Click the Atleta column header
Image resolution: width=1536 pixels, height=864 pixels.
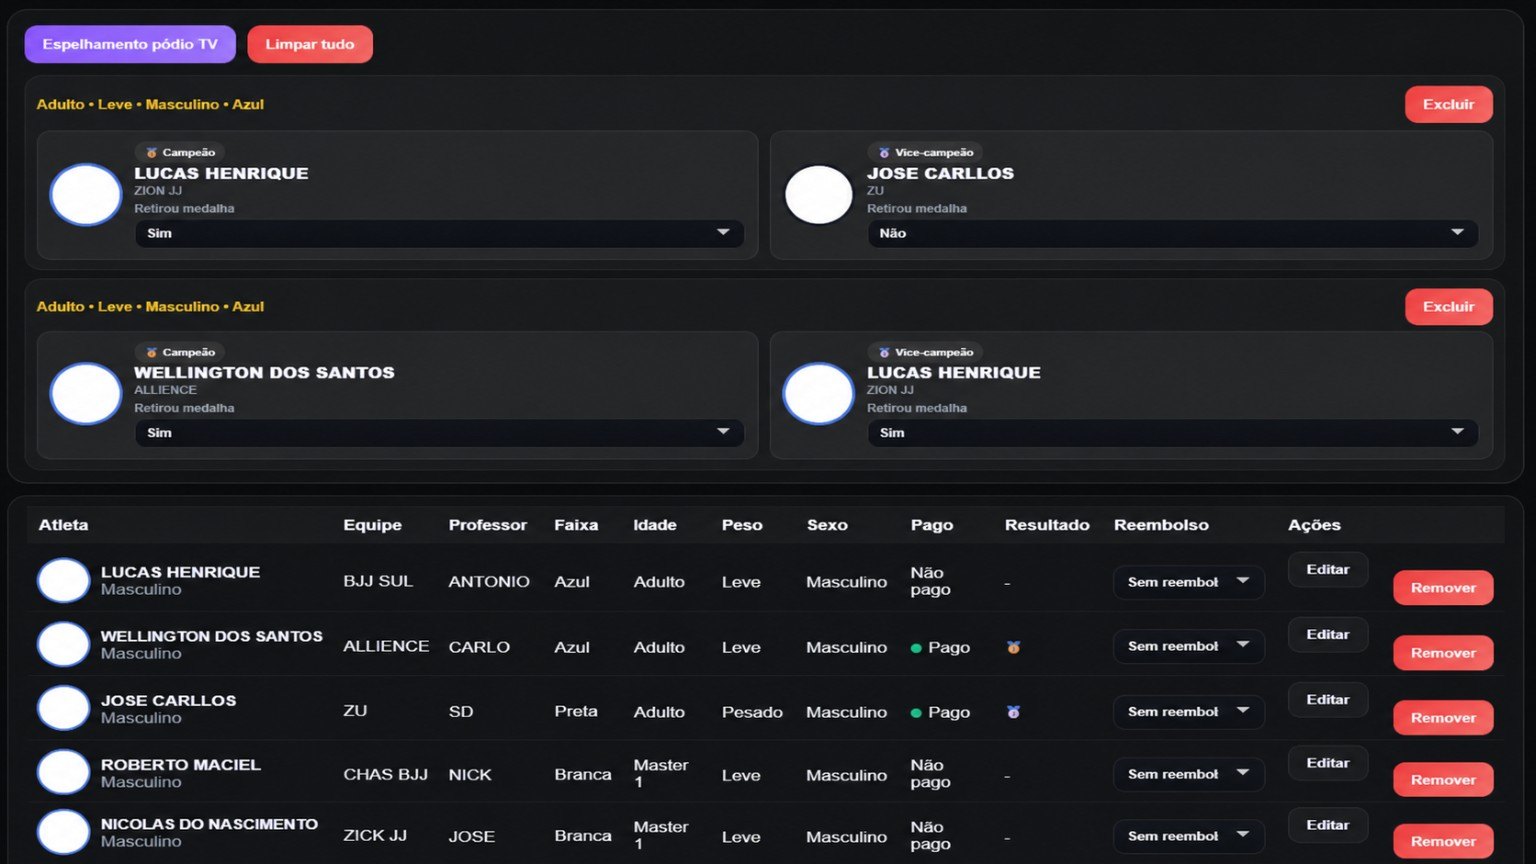(63, 525)
